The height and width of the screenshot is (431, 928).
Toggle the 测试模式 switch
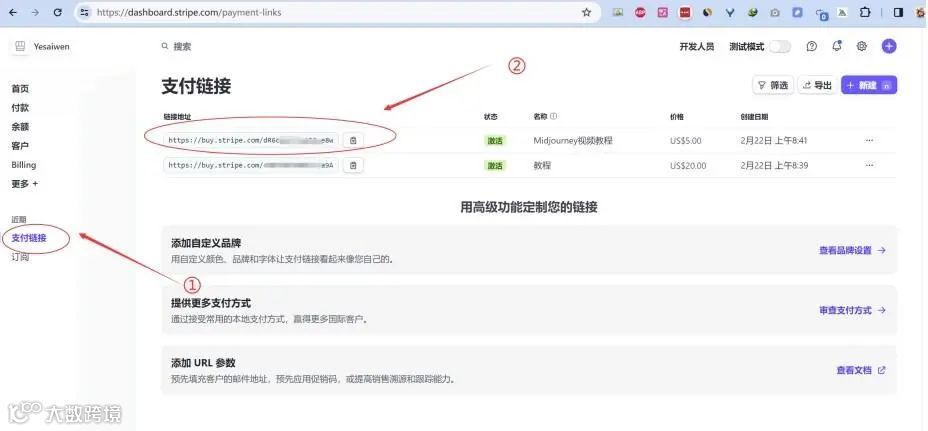pyautogui.click(x=780, y=46)
